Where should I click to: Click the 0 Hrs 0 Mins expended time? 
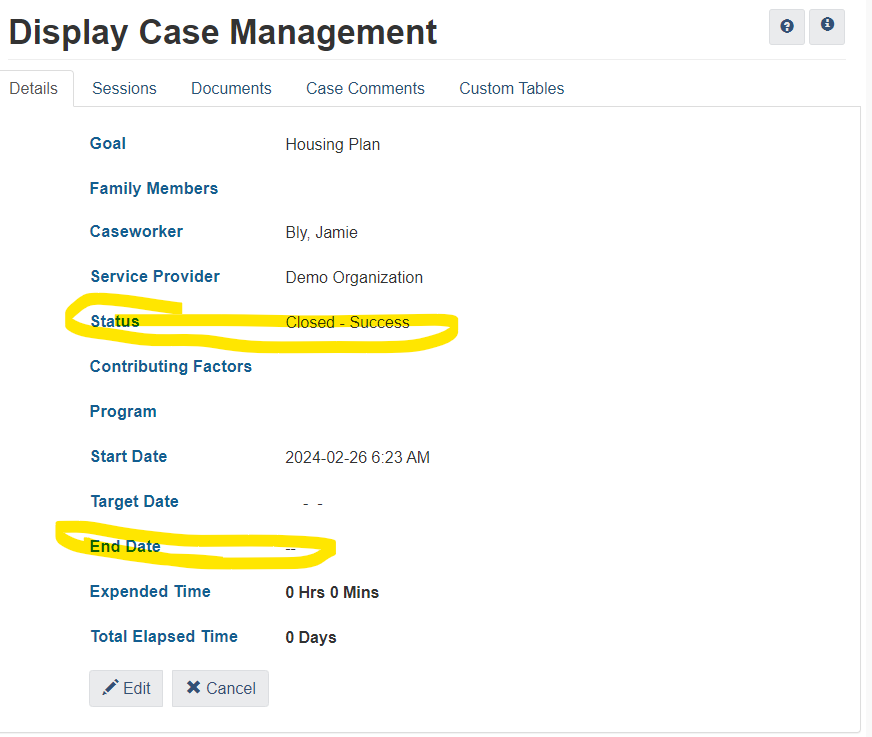point(332,592)
